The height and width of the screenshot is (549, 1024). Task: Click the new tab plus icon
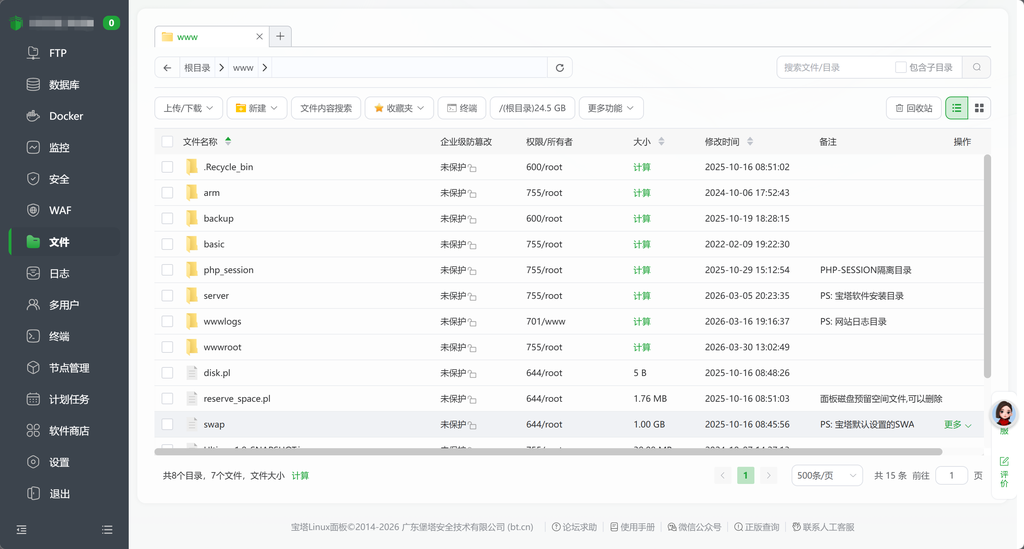(x=280, y=36)
